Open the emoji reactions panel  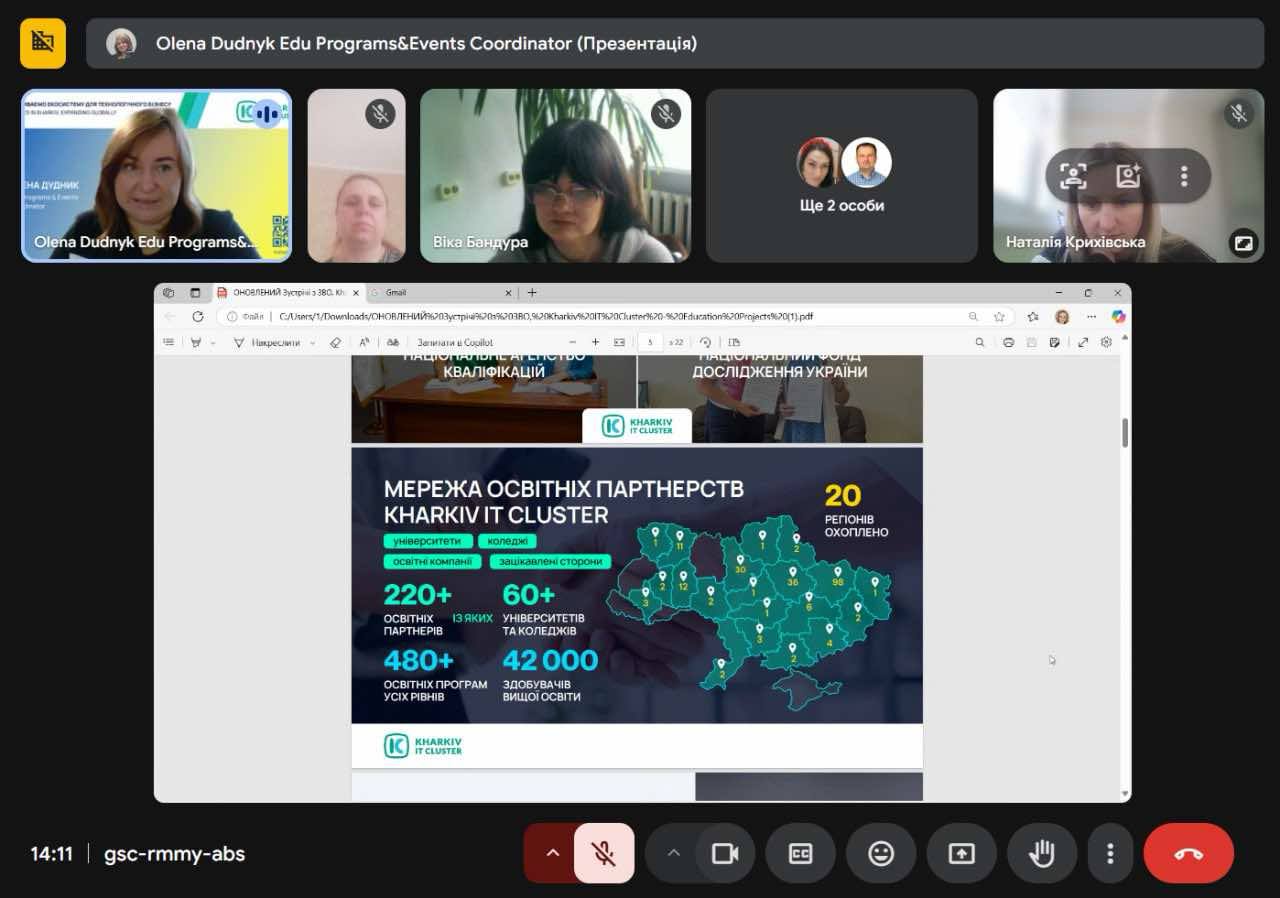[881, 853]
